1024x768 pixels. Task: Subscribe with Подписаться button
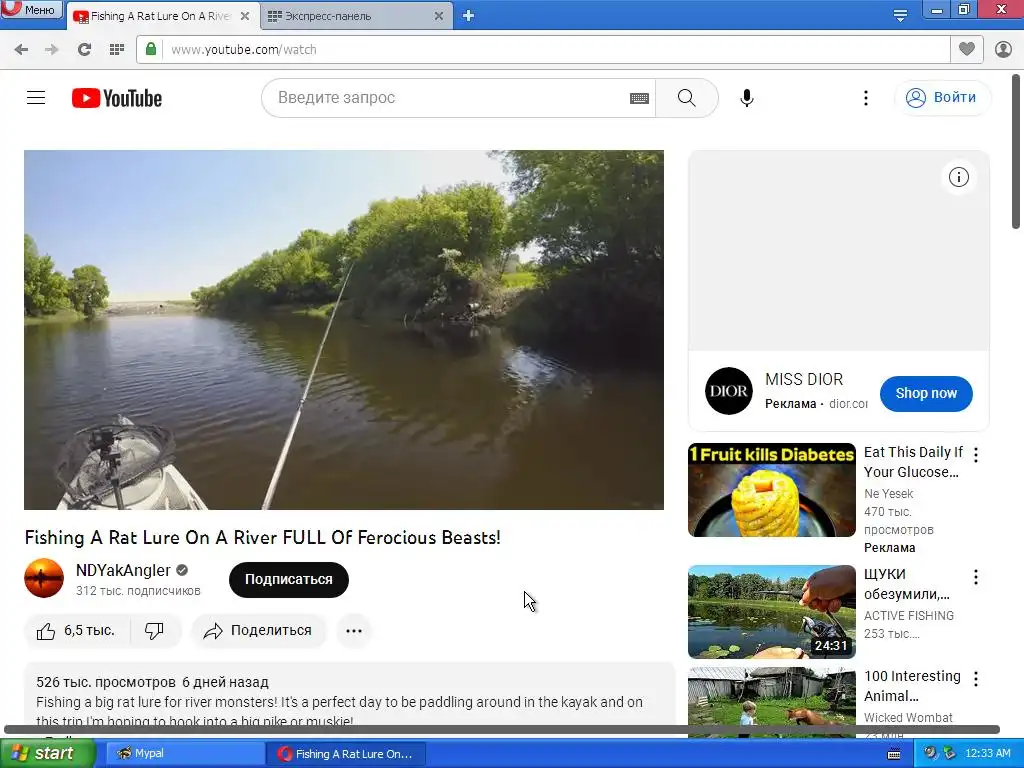coord(289,579)
